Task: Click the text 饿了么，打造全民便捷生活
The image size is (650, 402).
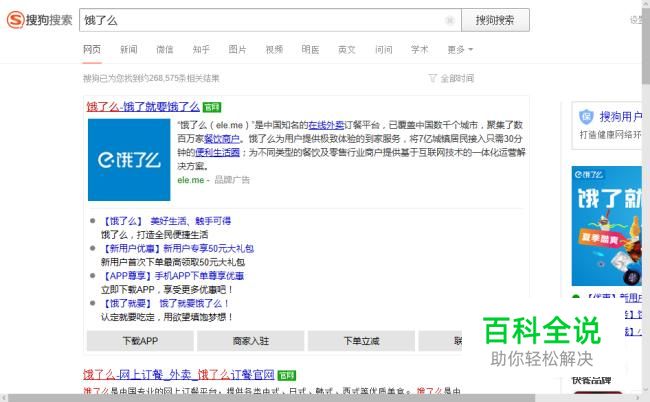Action: [x=155, y=235]
